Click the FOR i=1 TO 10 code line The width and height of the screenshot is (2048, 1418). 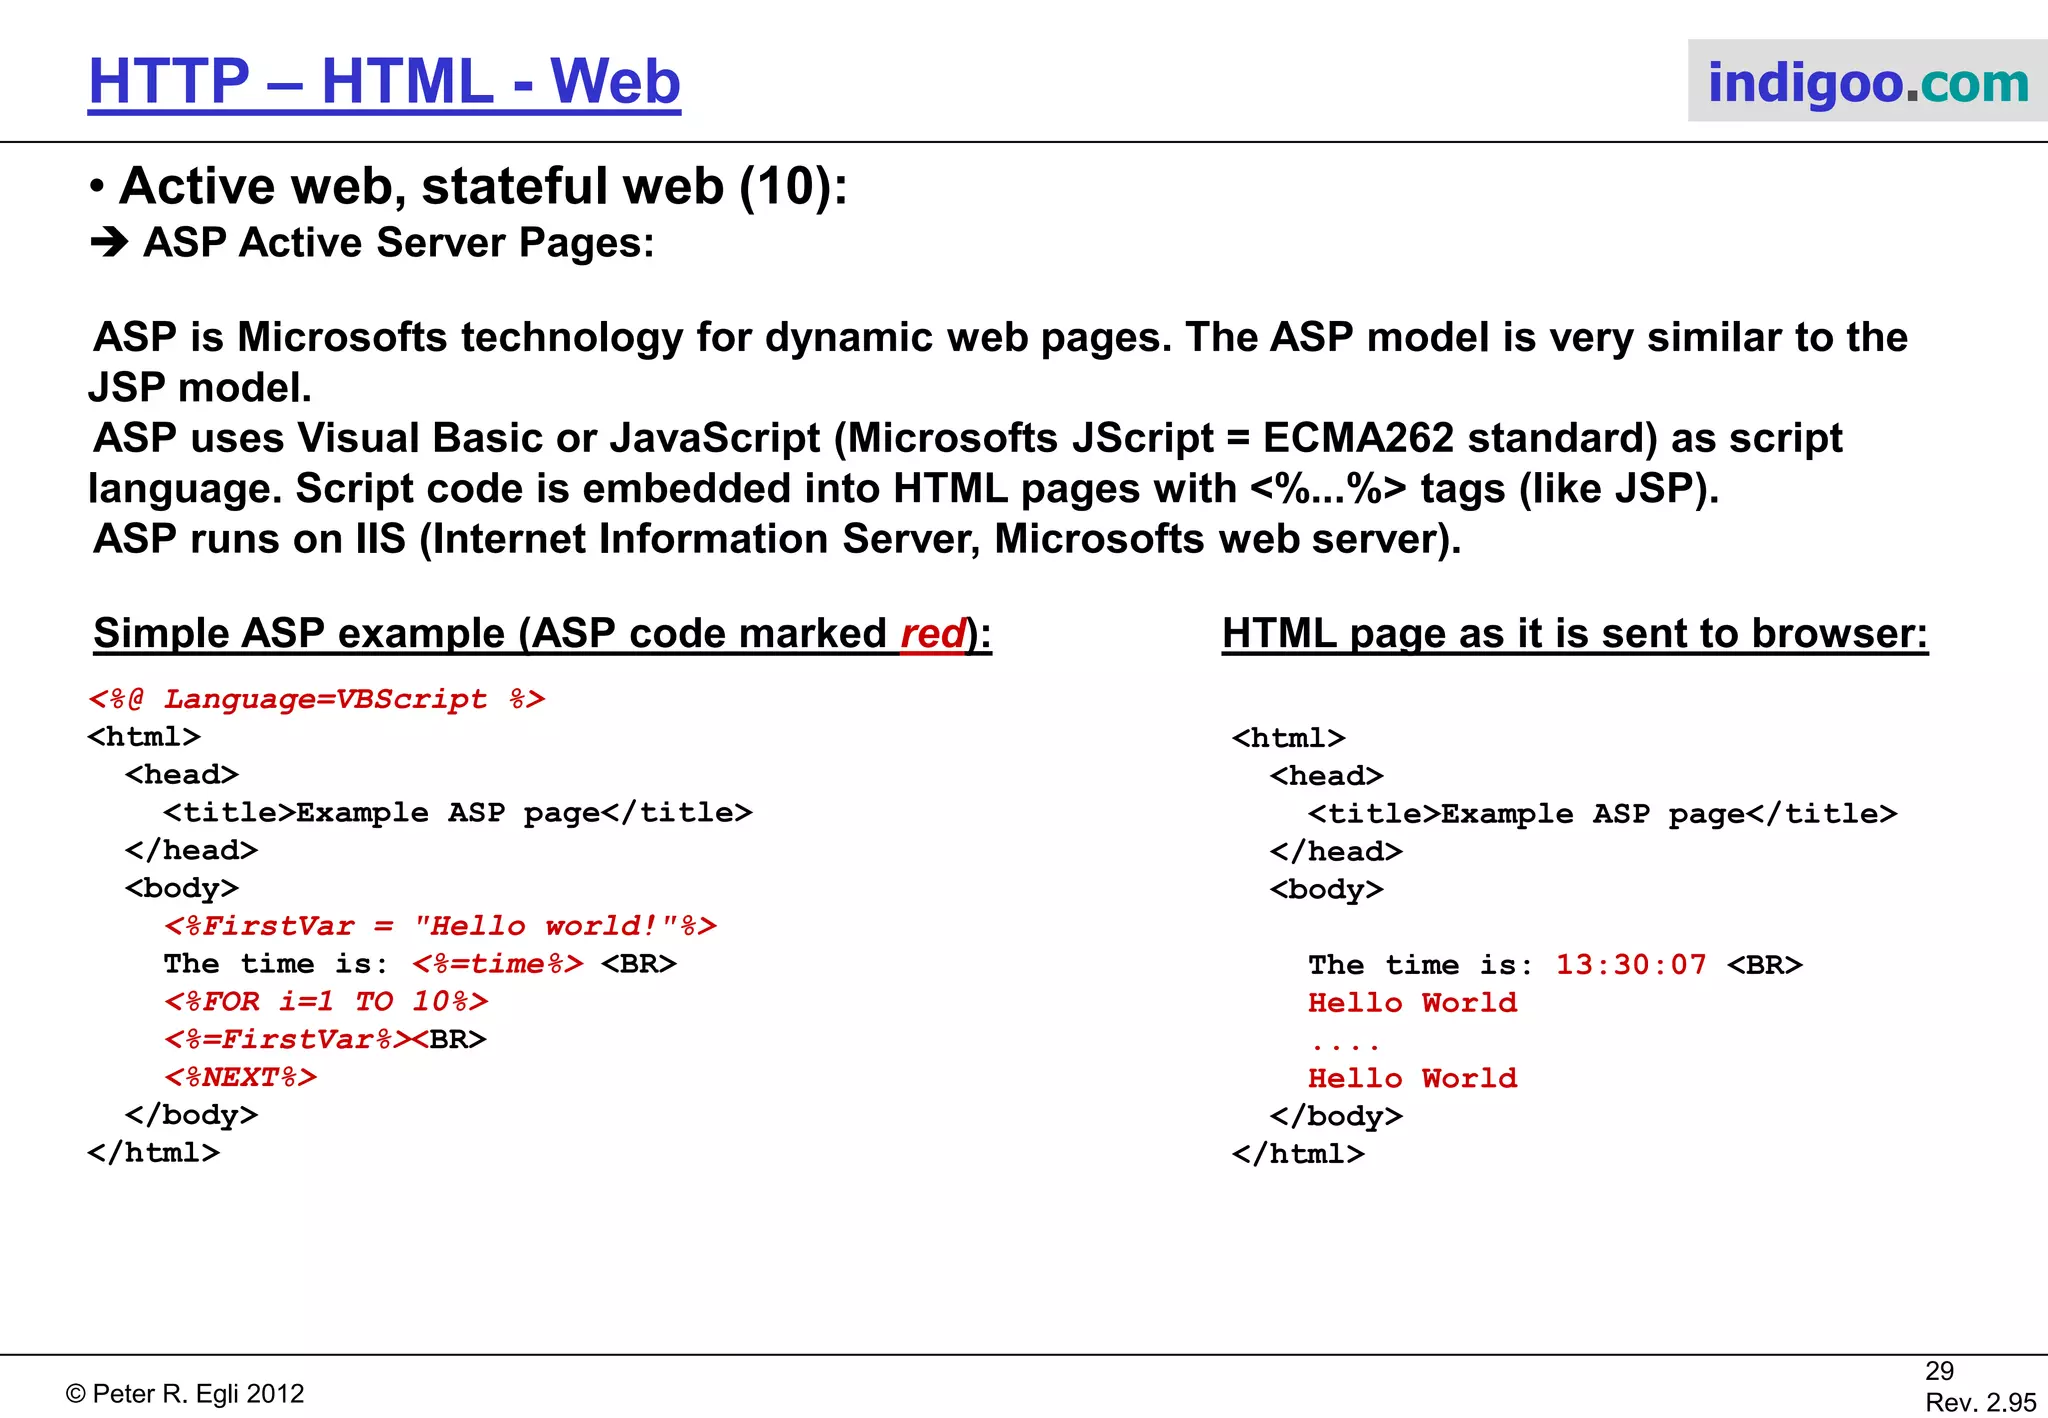[x=326, y=1002]
